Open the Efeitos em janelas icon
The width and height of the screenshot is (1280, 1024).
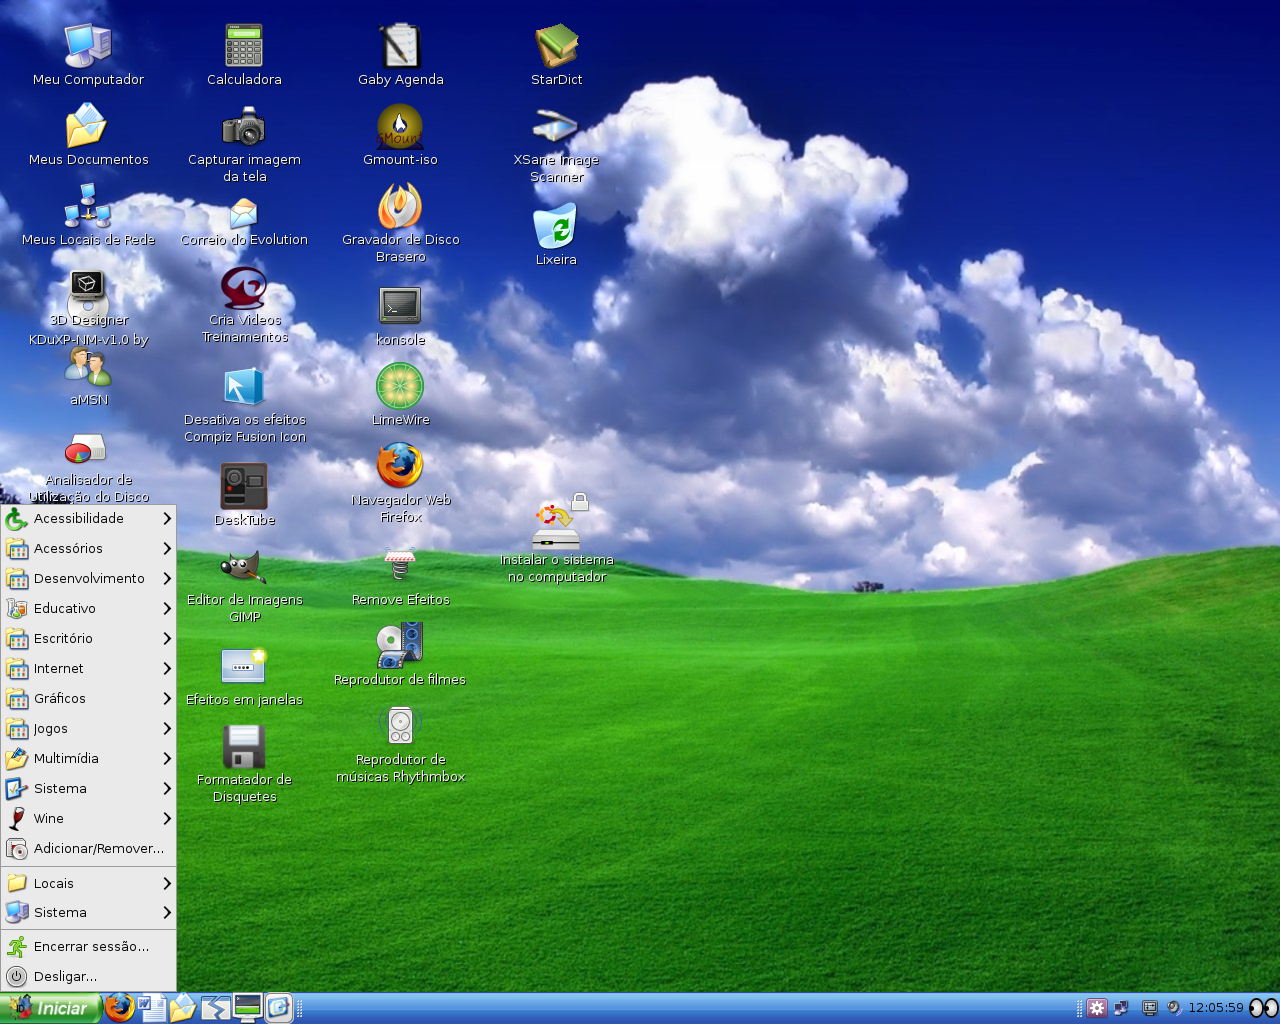point(244,666)
